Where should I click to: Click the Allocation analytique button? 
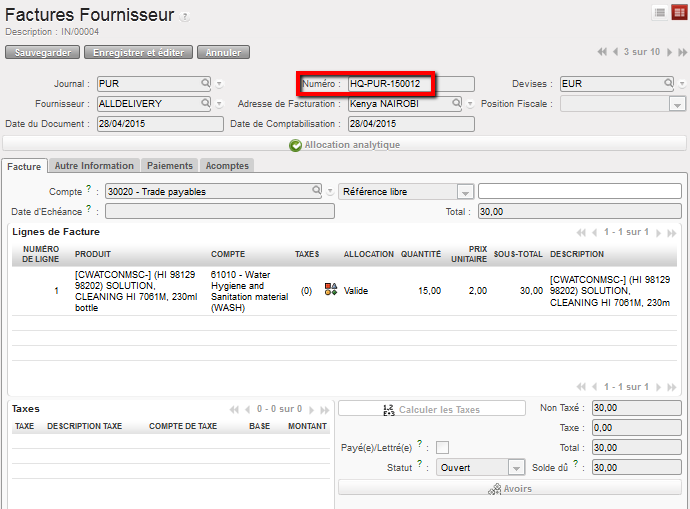tap(344, 145)
